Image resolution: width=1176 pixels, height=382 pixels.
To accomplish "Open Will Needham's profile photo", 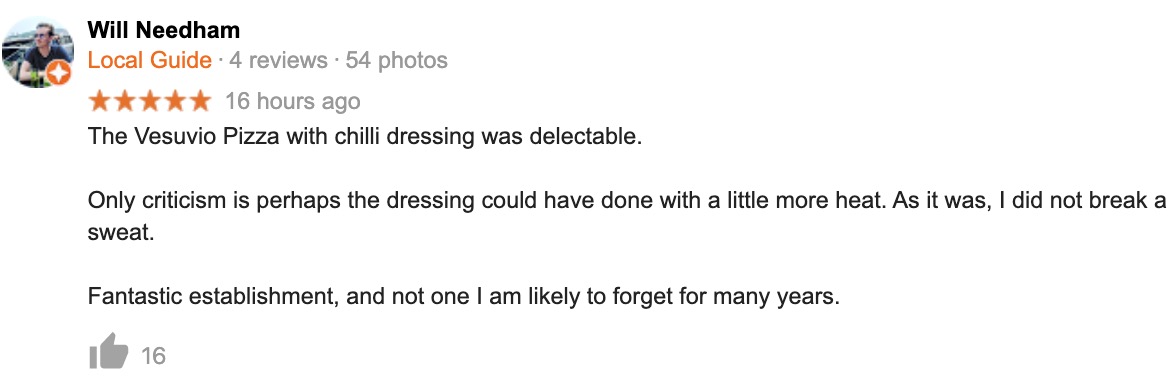I will coord(38,52).
